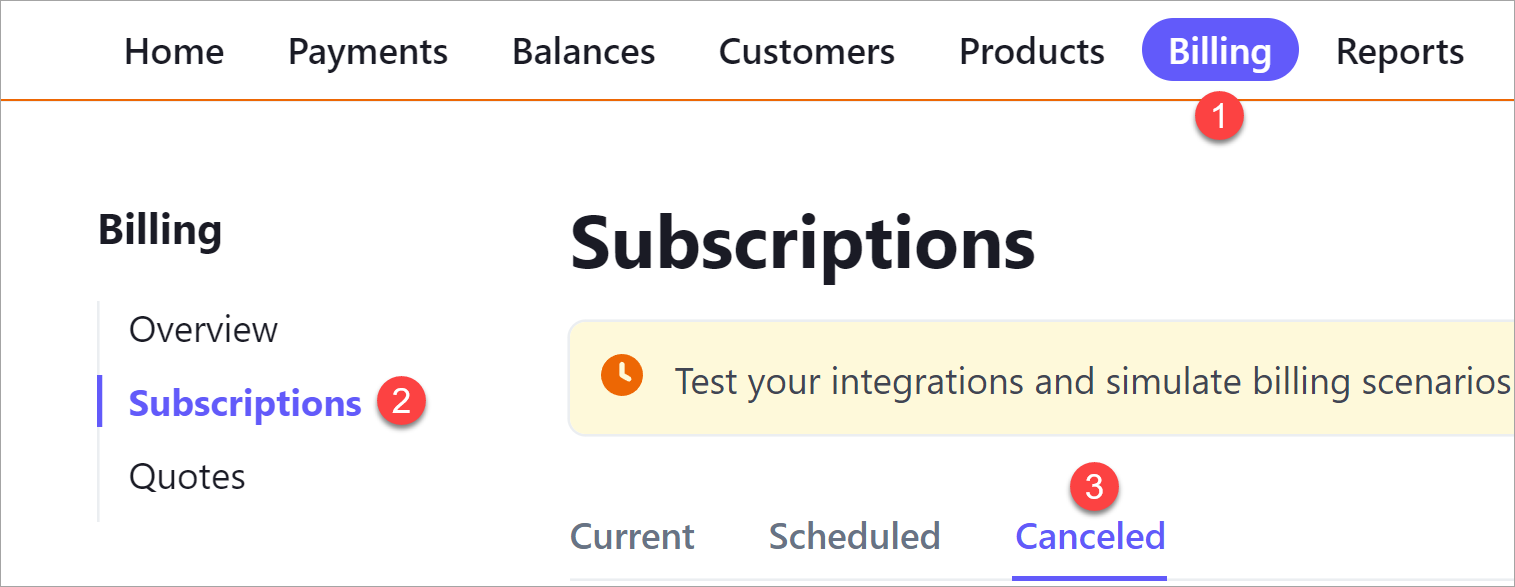This screenshot has width=1515, height=587.
Task: Click the red number 2 badge
Action: 401,401
